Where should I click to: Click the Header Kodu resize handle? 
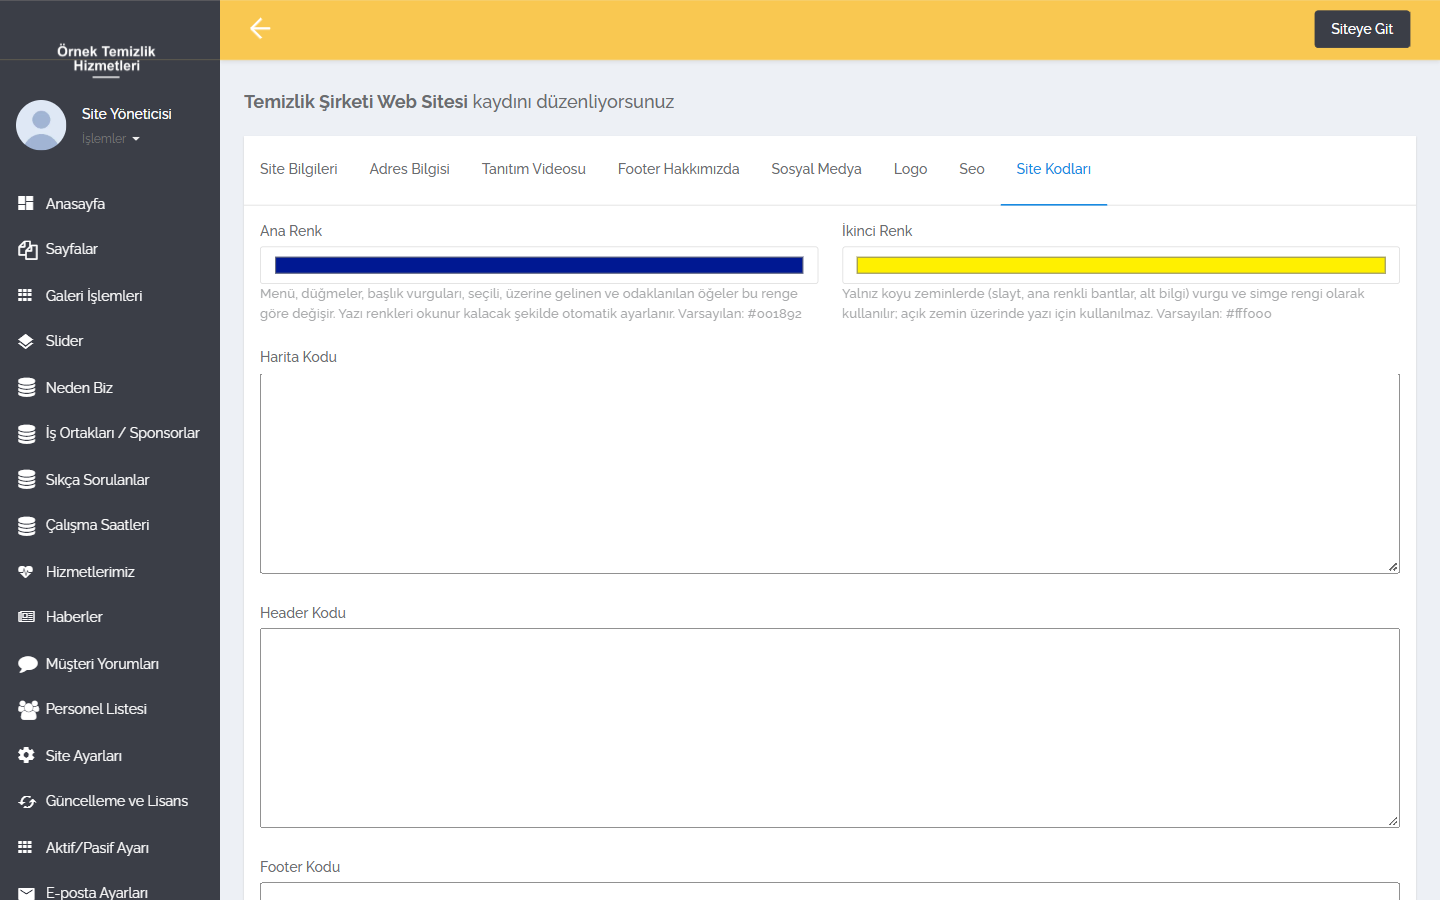coord(1392,821)
